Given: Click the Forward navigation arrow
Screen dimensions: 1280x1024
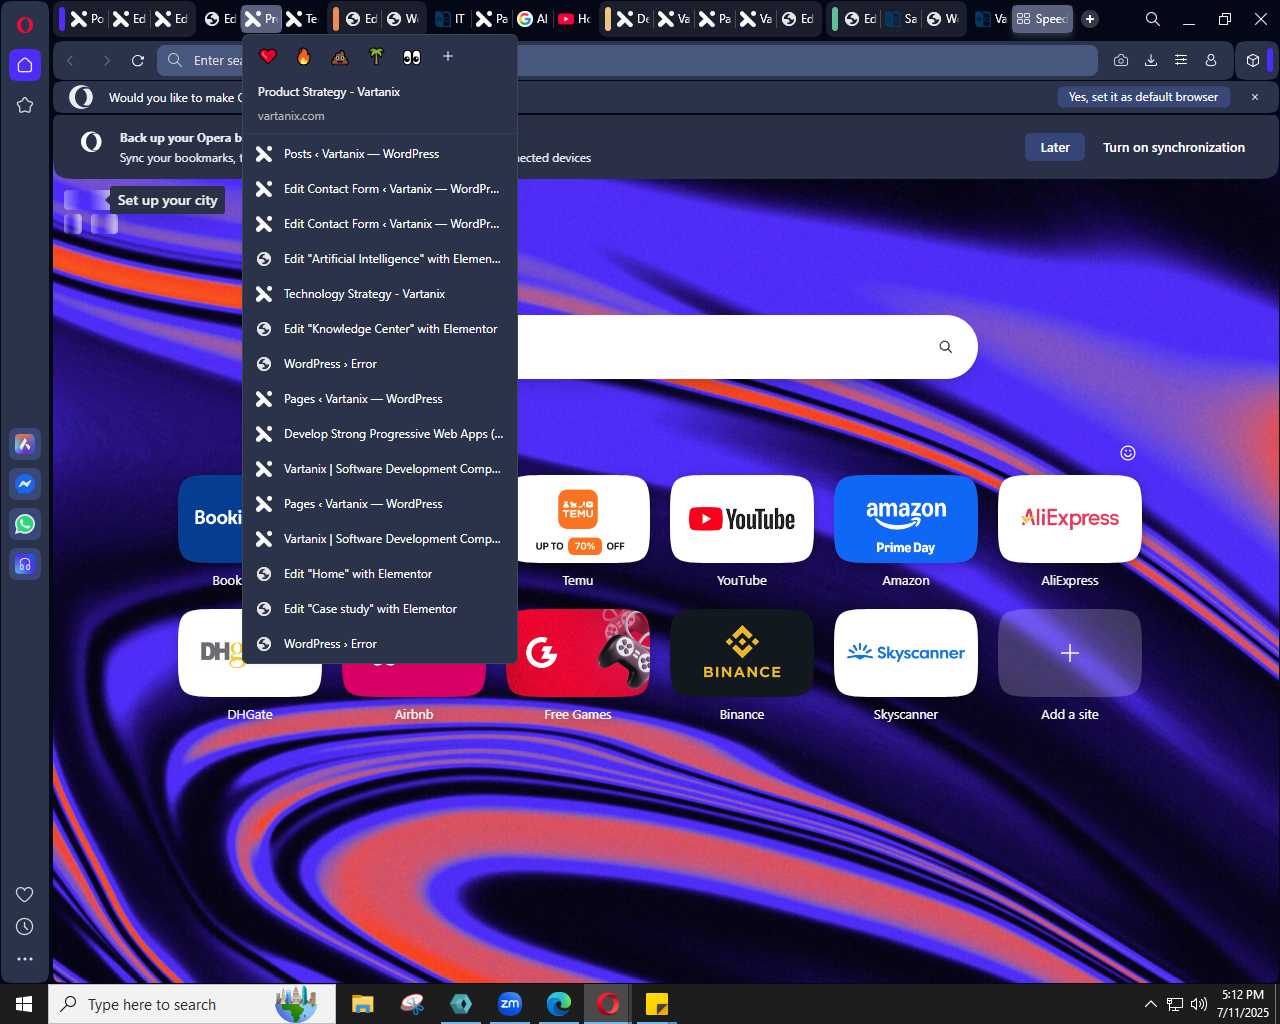Looking at the screenshot, I should 106,60.
